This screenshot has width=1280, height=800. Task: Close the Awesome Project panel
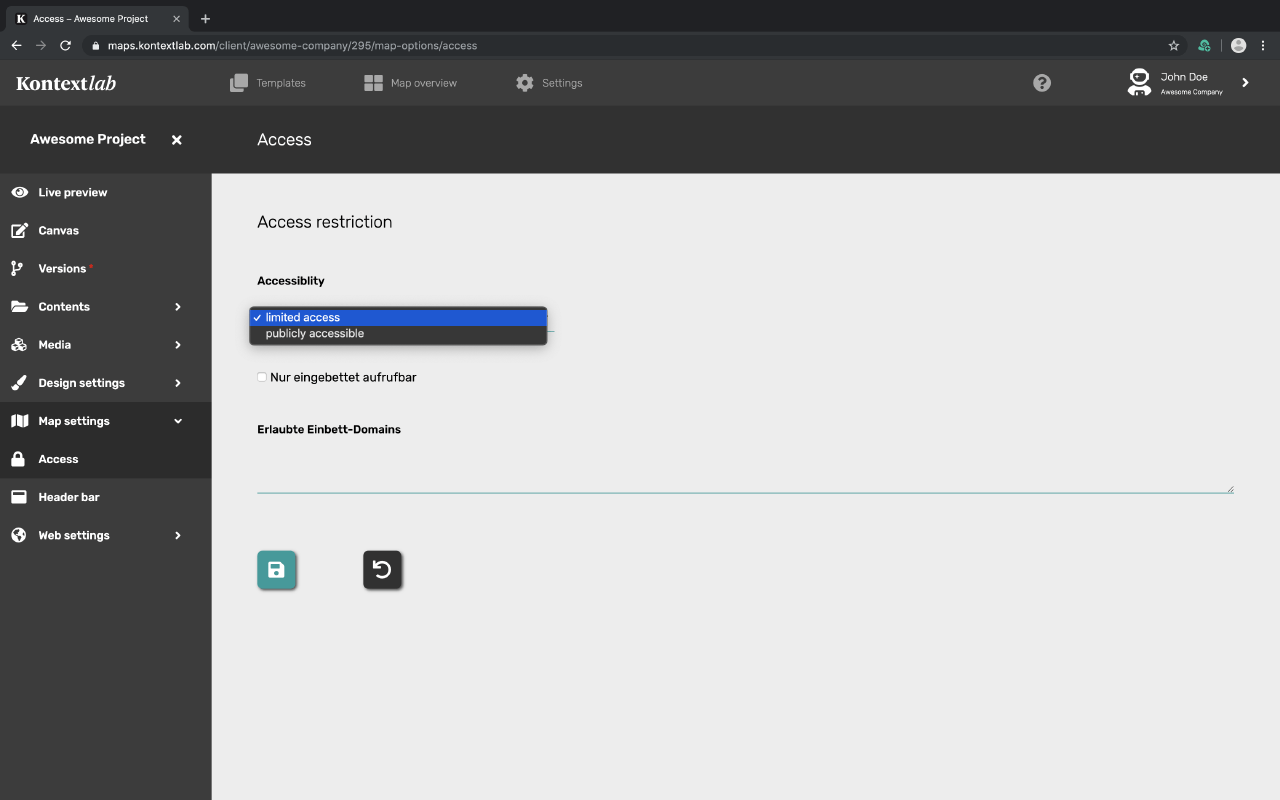click(x=176, y=140)
